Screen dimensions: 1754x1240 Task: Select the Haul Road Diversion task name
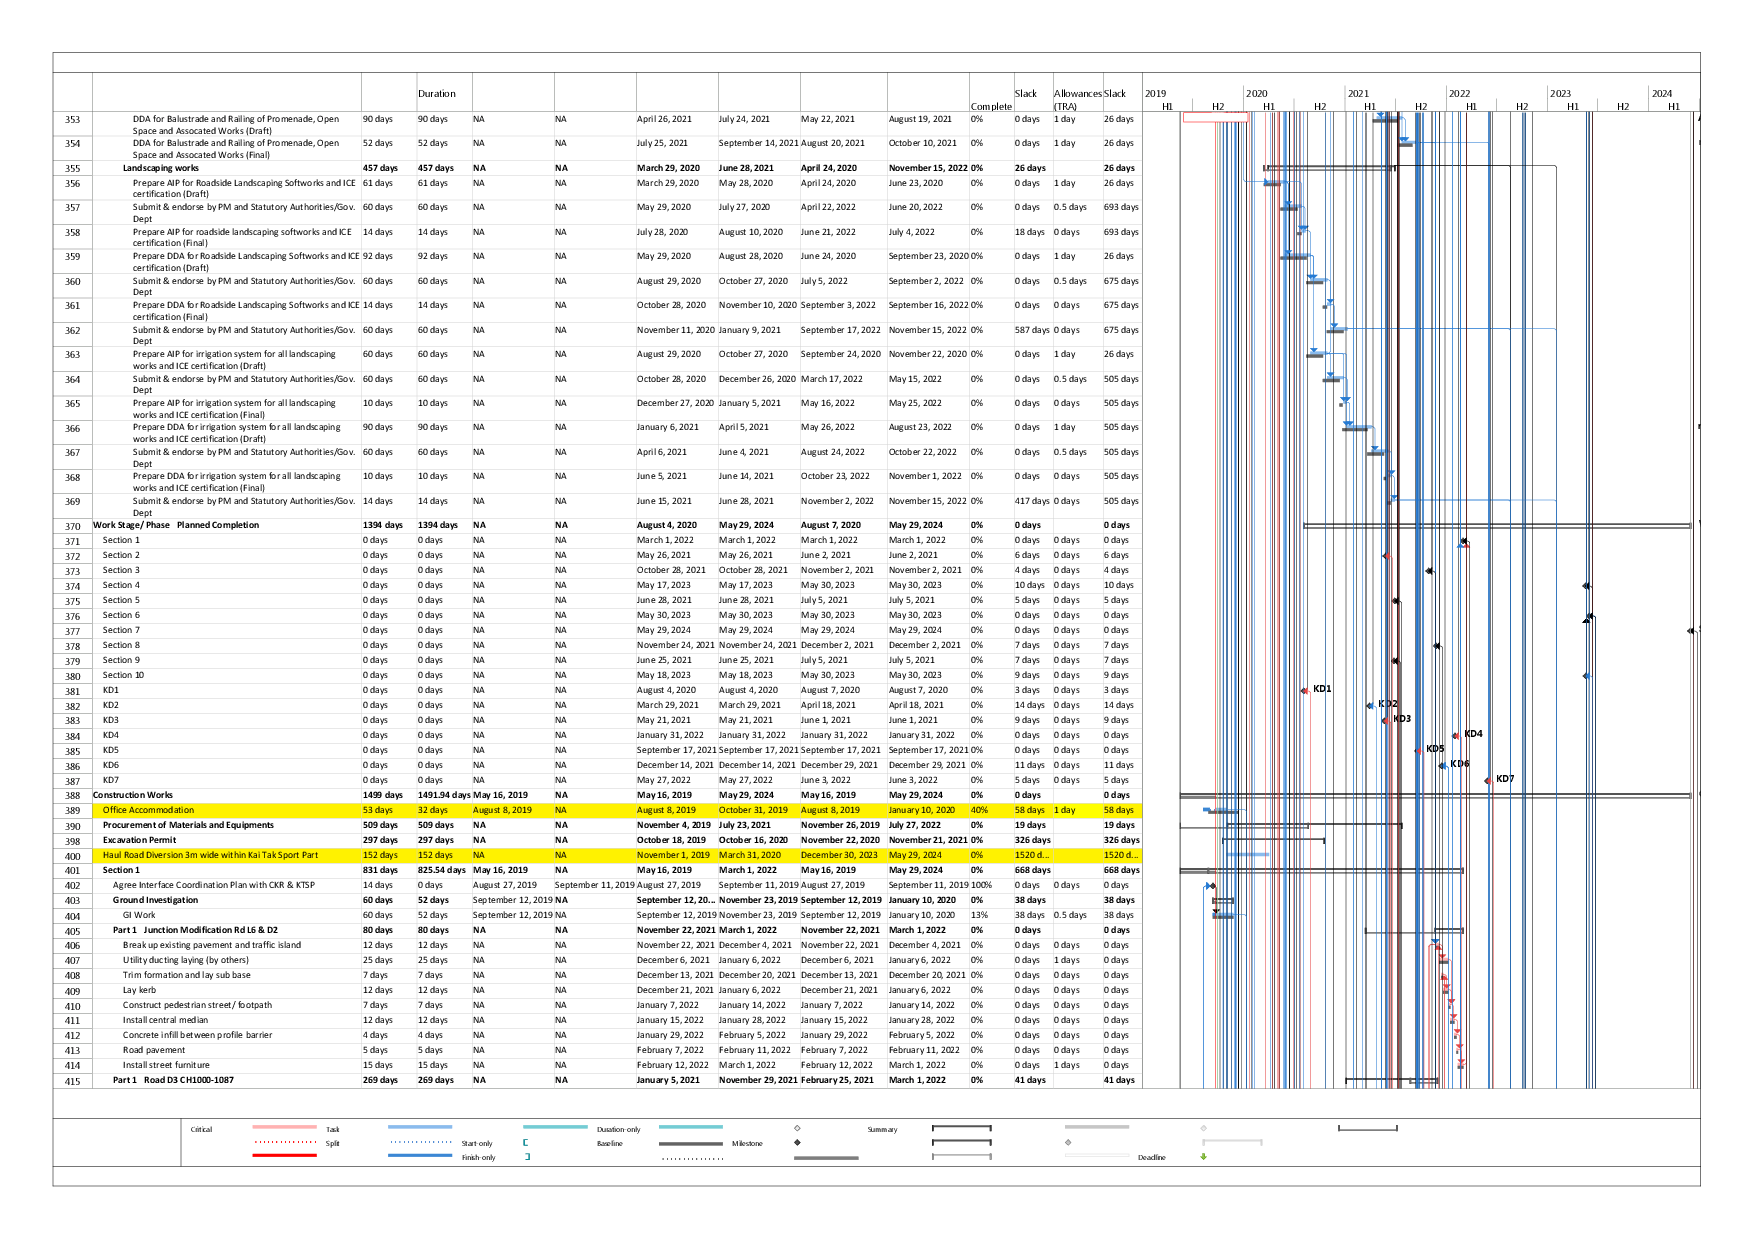tap(210, 855)
